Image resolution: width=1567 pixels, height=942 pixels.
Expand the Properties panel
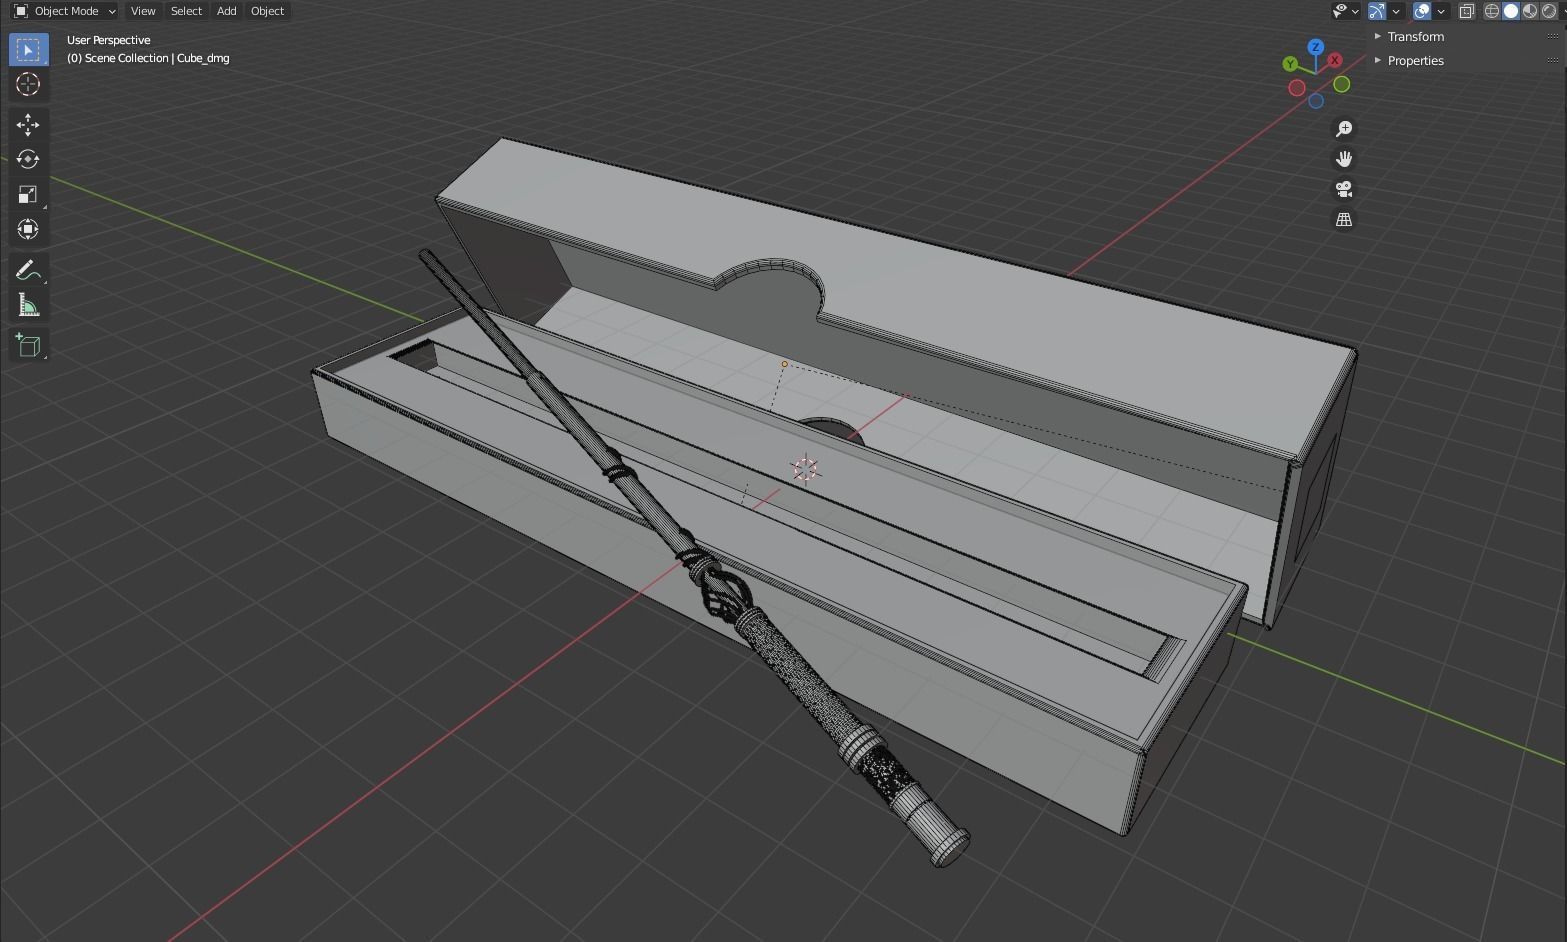[x=1415, y=60]
